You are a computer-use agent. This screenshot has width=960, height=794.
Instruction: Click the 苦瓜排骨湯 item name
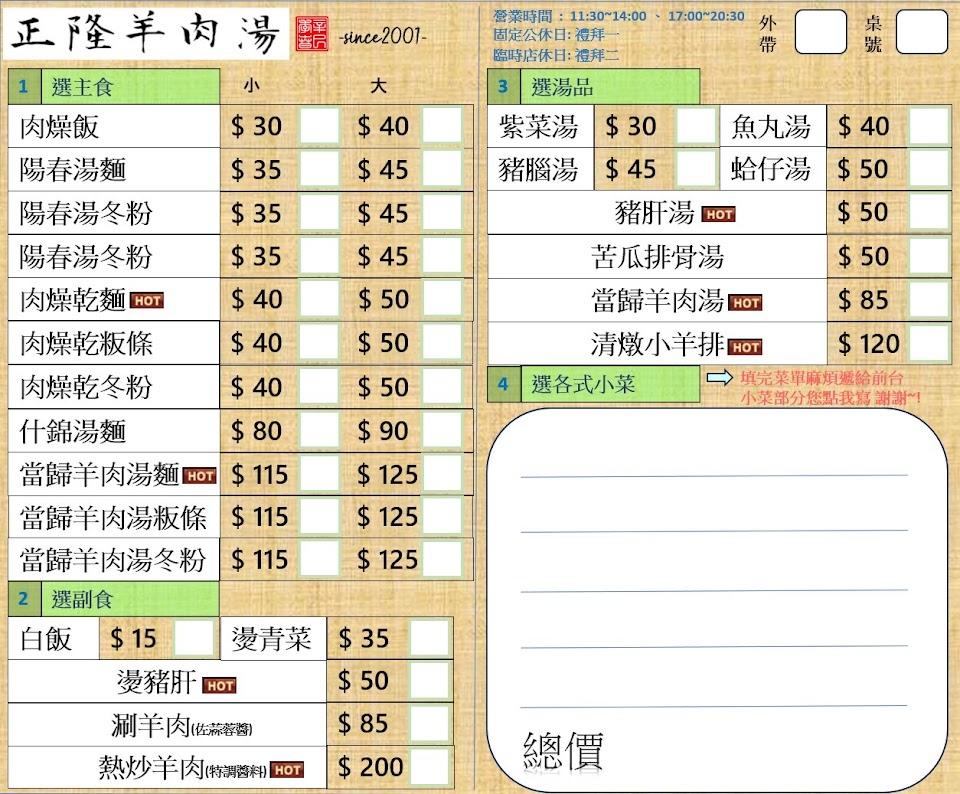point(657,257)
